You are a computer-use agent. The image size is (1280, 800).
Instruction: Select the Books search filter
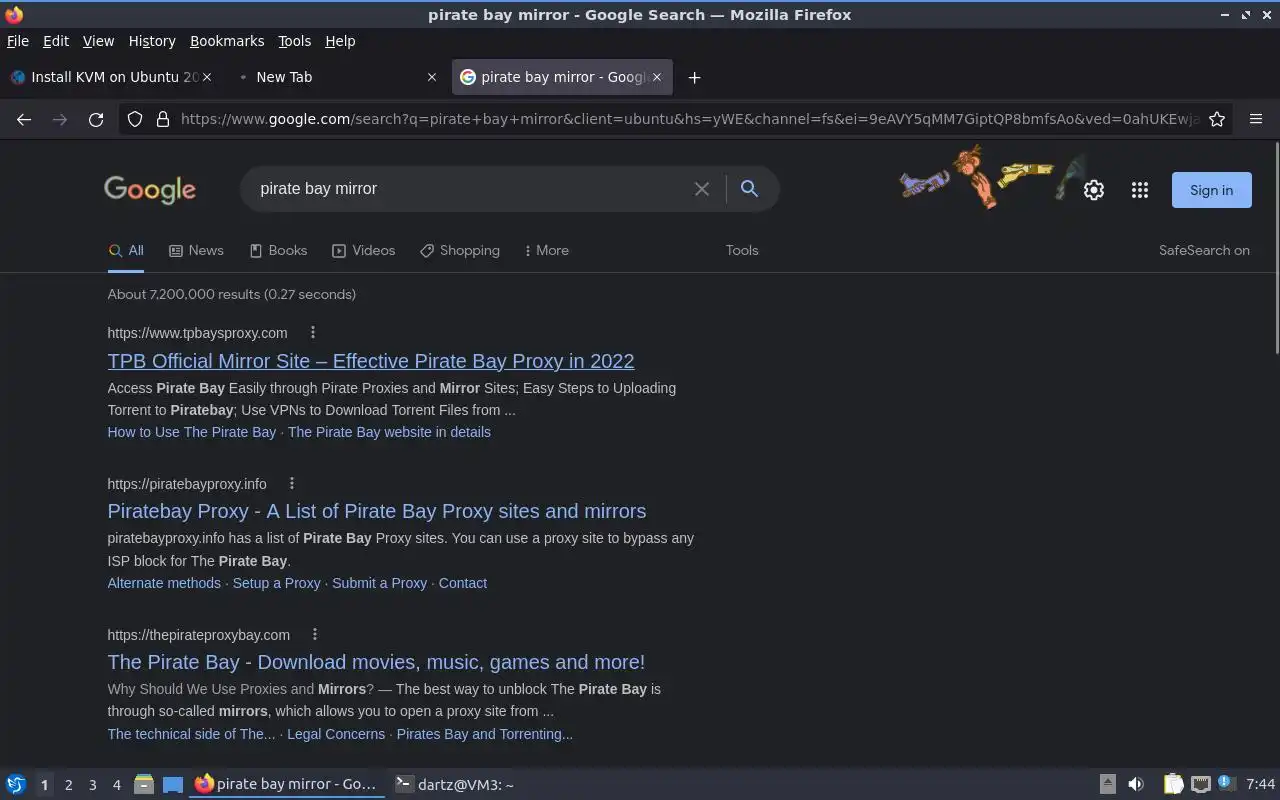278,251
